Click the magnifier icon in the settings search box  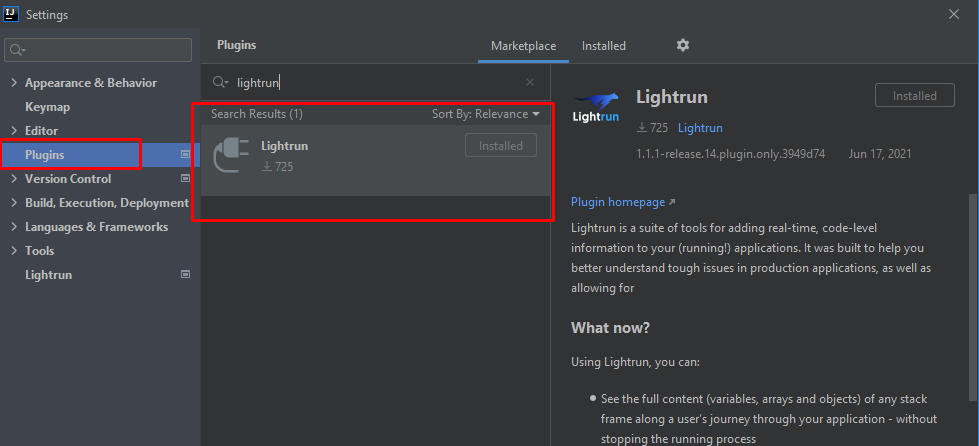[17, 50]
